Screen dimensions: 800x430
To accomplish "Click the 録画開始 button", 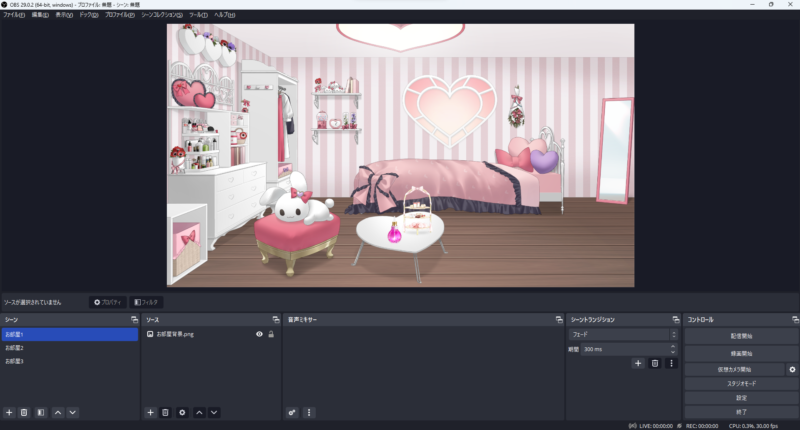I will tap(741, 354).
